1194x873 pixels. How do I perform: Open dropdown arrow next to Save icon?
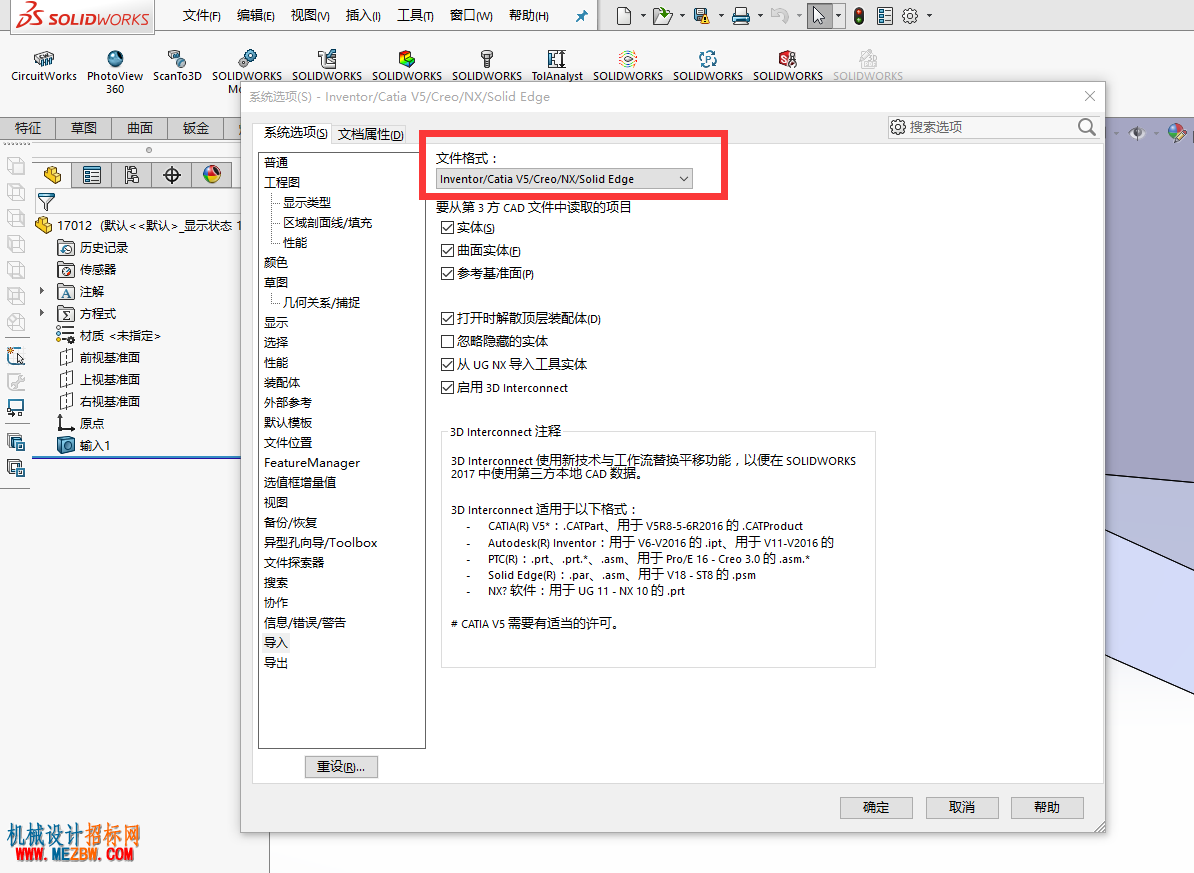(720, 15)
